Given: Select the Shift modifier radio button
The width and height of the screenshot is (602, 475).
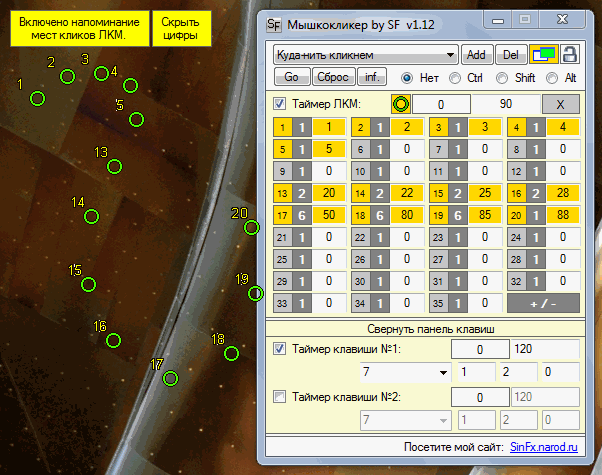Looking at the screenshot, I should pos(504,77).
